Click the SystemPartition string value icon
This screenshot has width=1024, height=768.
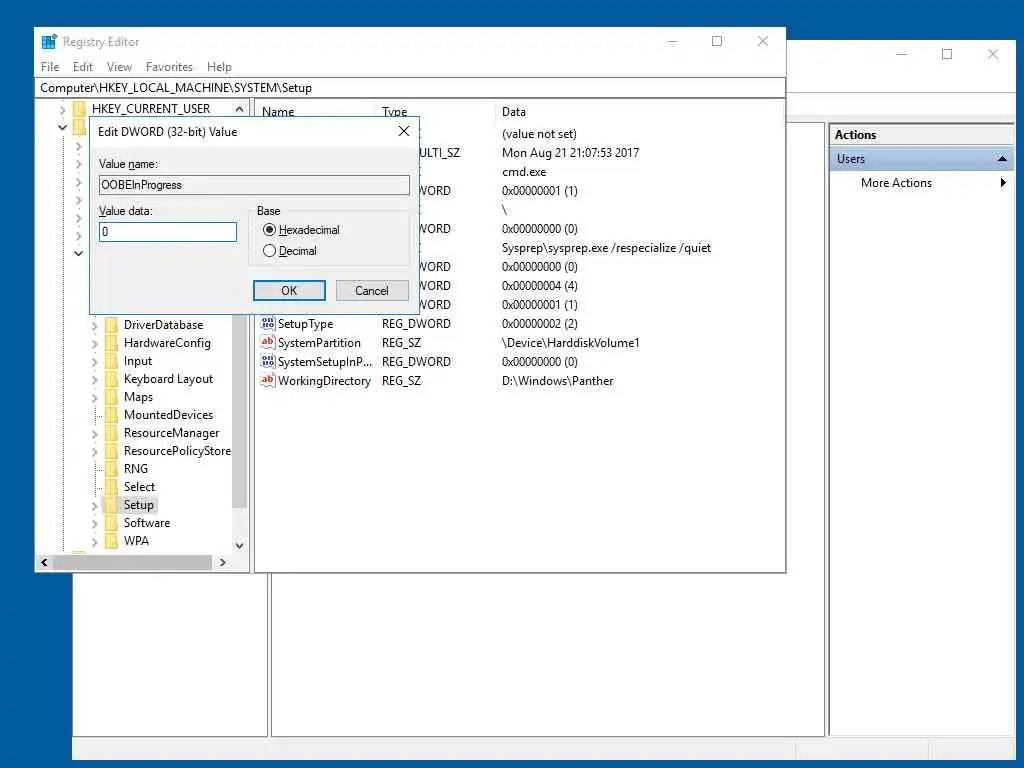pyautogui.click(x=268, y=342)
